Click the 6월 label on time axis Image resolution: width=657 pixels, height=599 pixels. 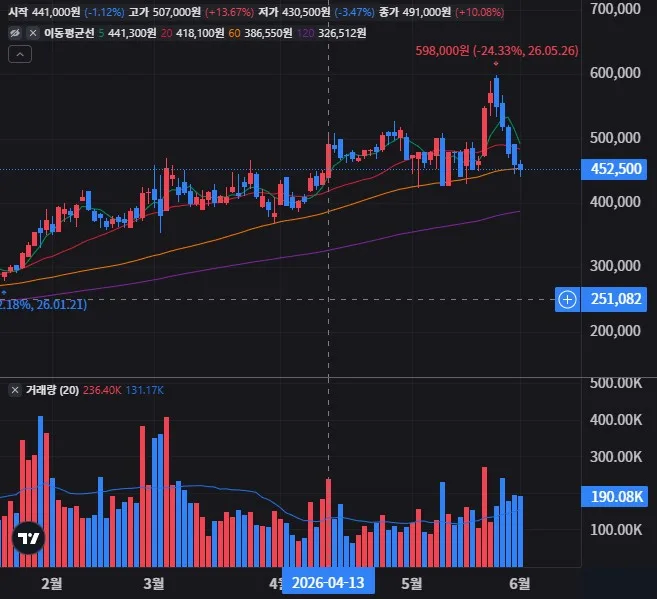pos(520,583)
